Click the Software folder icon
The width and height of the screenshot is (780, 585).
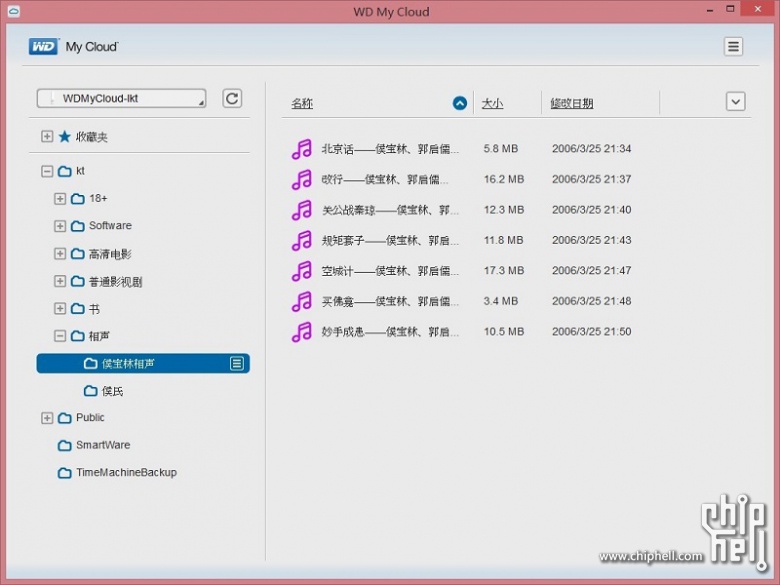click(x=78, y=226)
